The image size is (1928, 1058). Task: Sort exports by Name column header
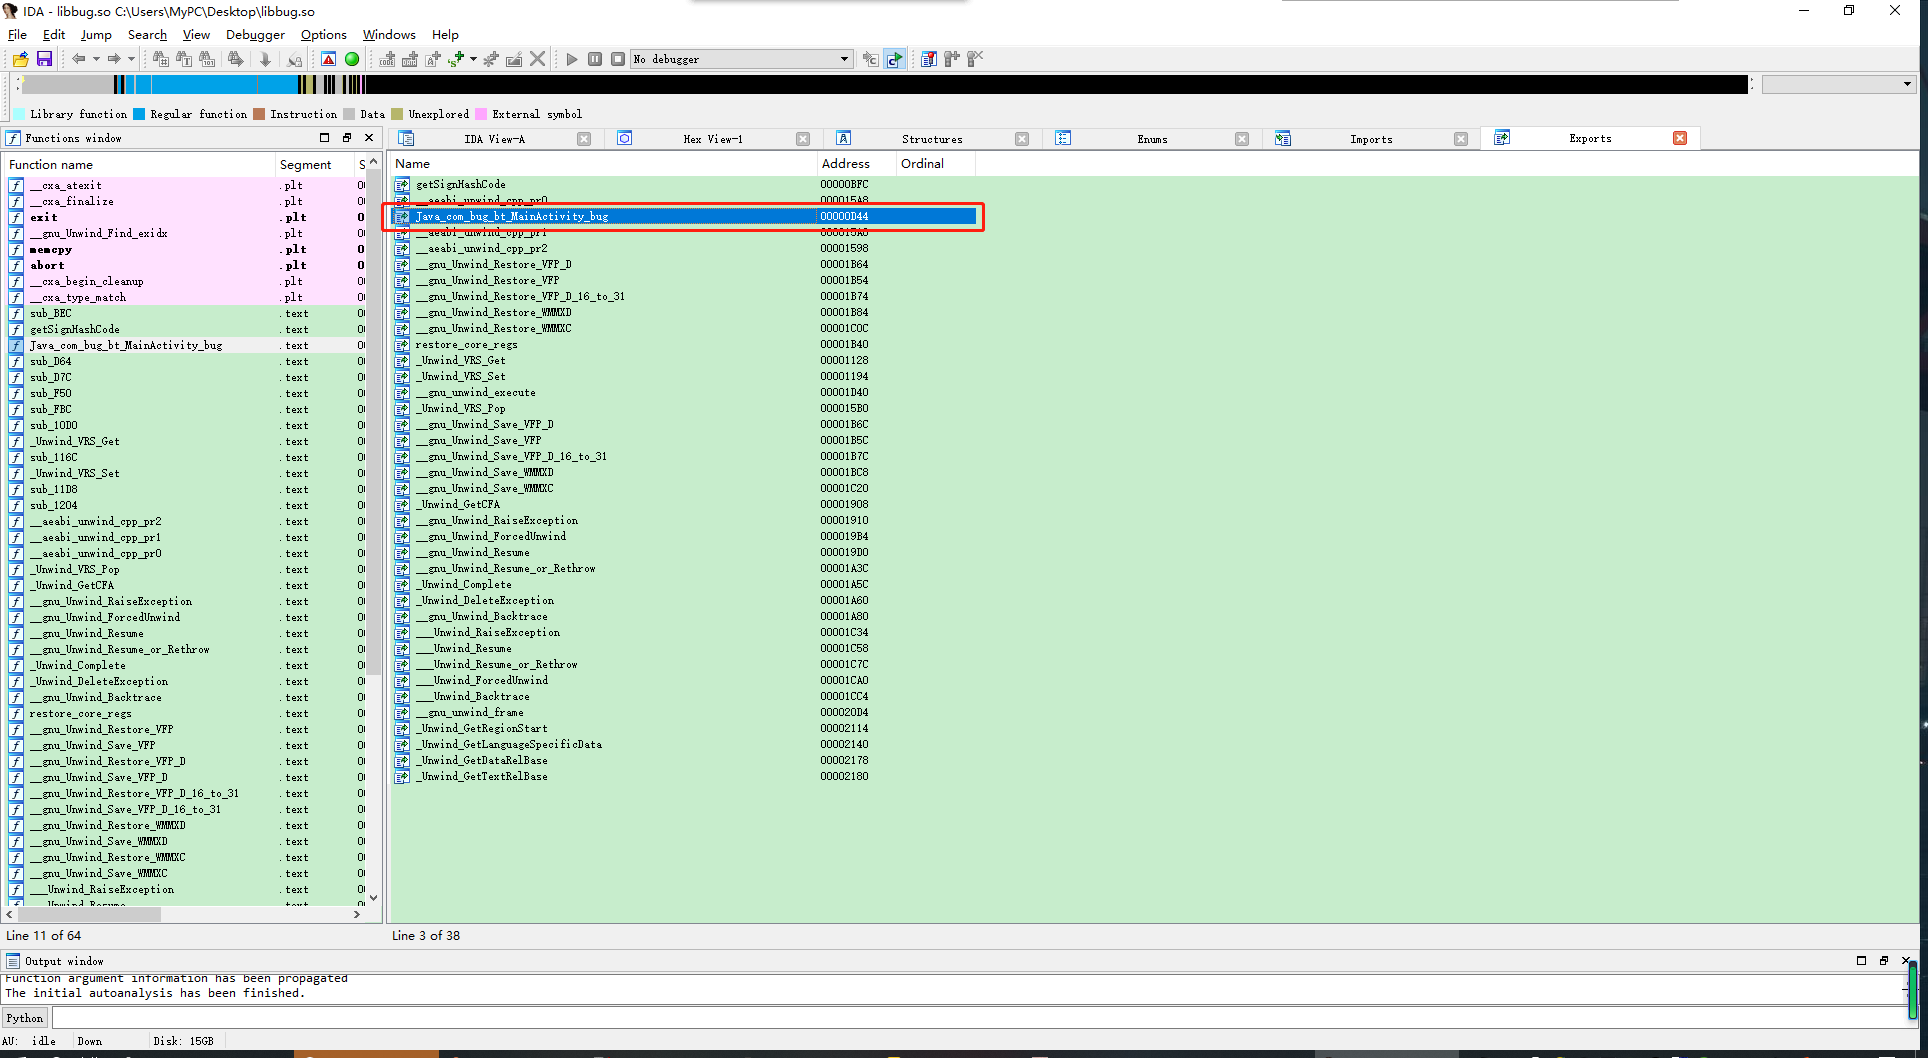point(603,164)
